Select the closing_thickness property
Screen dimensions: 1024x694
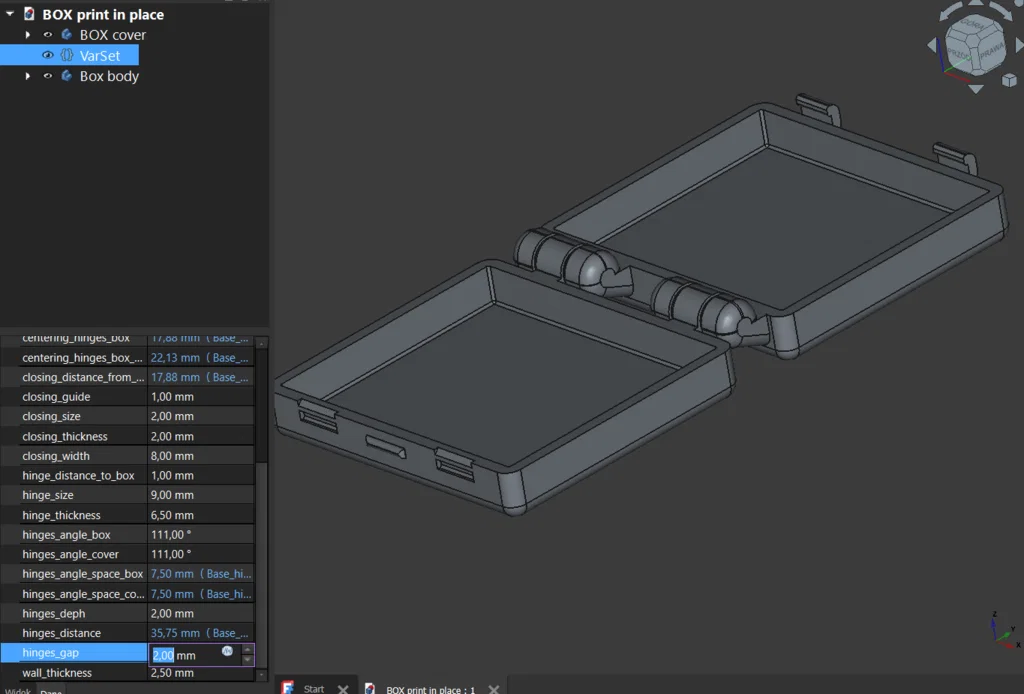pos(65,436)
